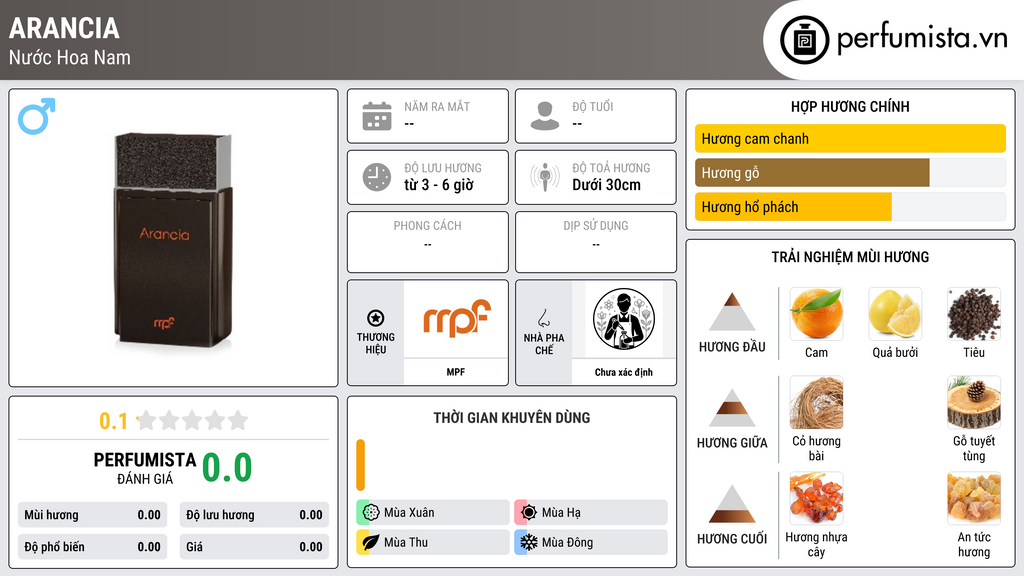This screenshot has height=576, width=1024.
Task: Click the perfumer illustration icon
Action: (x=624, y=319)
